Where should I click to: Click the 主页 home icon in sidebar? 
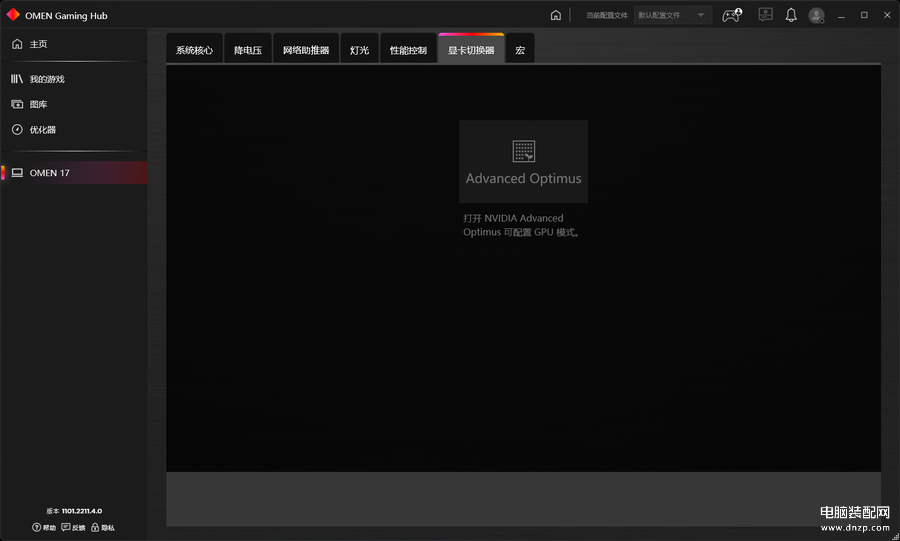pyautogui.click(x=17, y=44)
